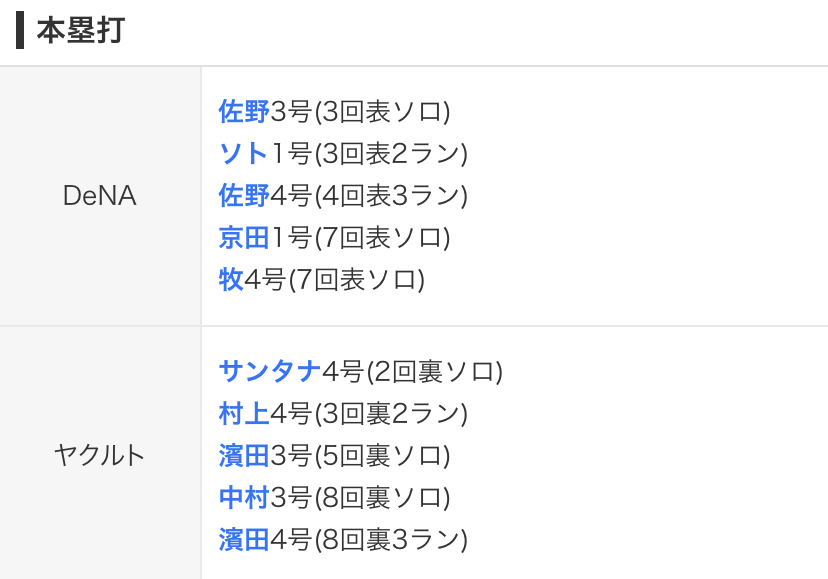Screen dimensions: 828x579
Task: Click the 本塁打 section heading
Action: click(80, 30)
